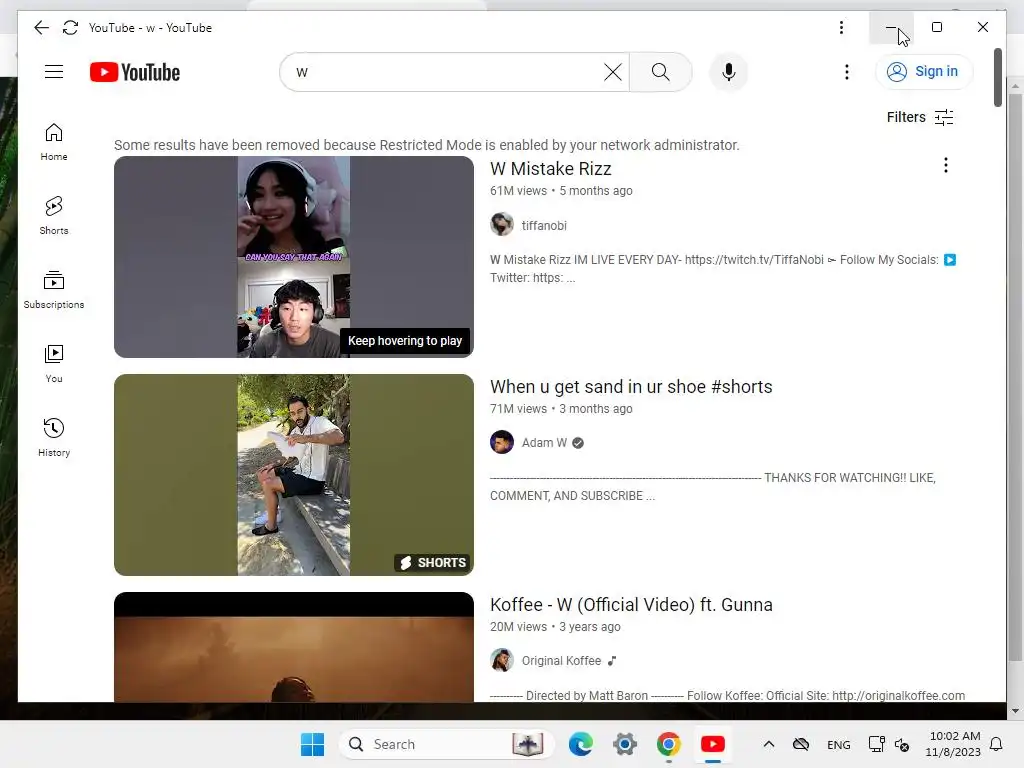Open Google Chrome from the taskbar
Screen dimensions: 1024x768
click(x=668, y=744)
